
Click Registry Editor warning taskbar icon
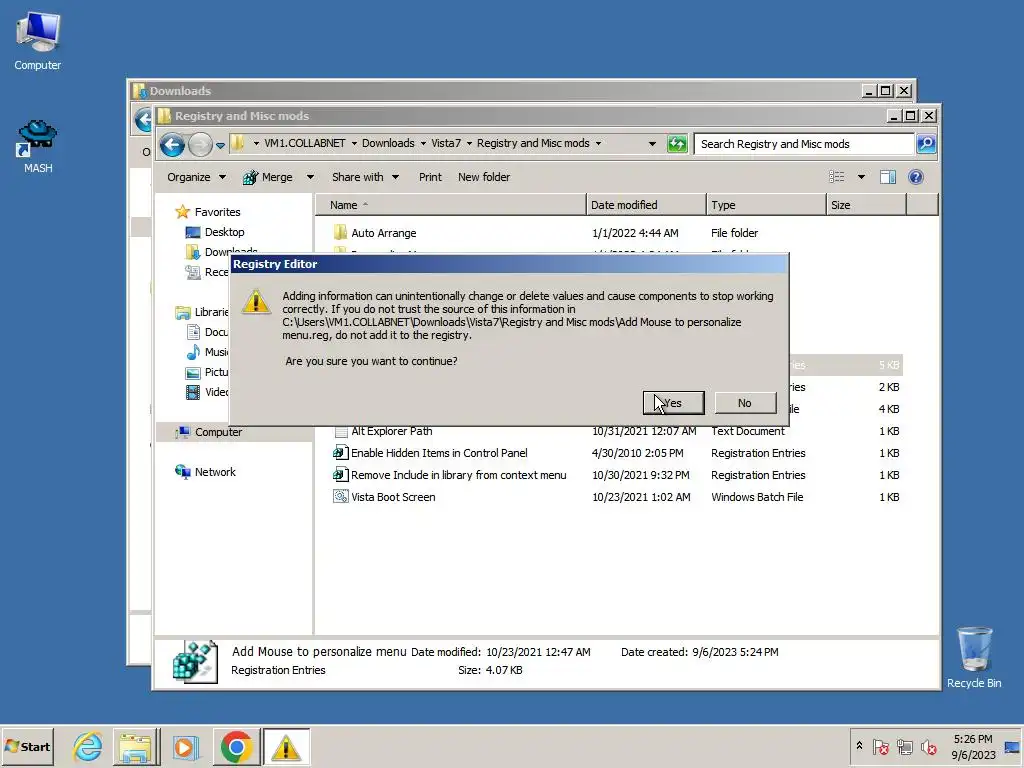pos(286,746)
